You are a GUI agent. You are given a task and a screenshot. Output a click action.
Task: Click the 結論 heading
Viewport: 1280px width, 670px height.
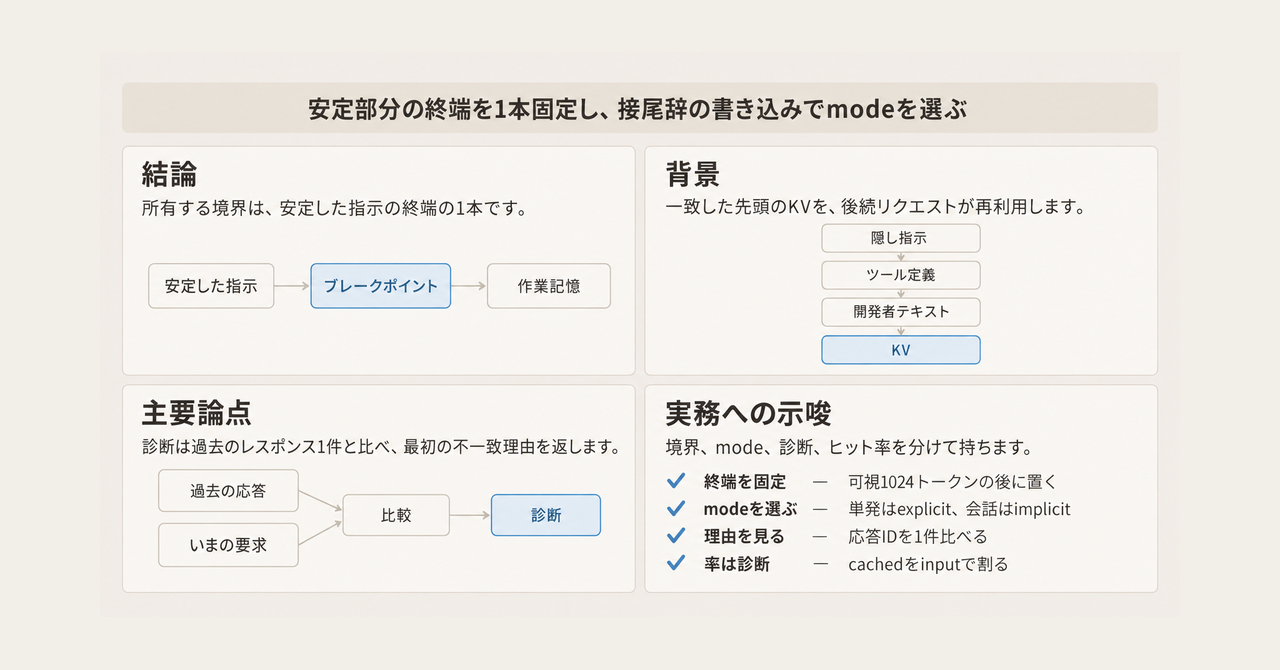pyautogui.click(x=169, y=175)
